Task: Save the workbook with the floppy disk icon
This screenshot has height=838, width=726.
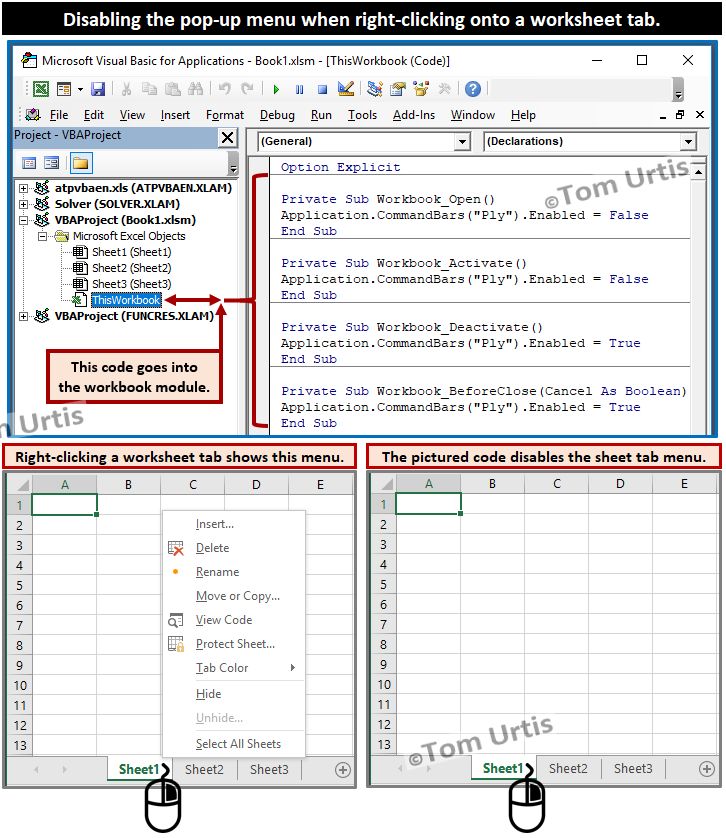Action: [x=98, y=89]
